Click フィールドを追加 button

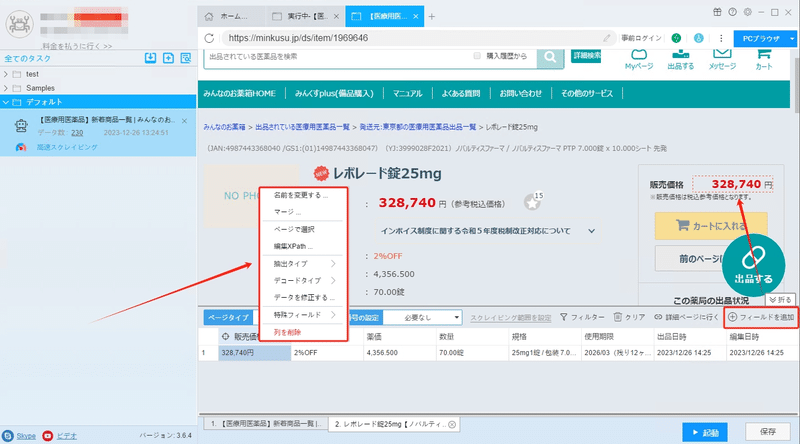click(x=761, y=317)
